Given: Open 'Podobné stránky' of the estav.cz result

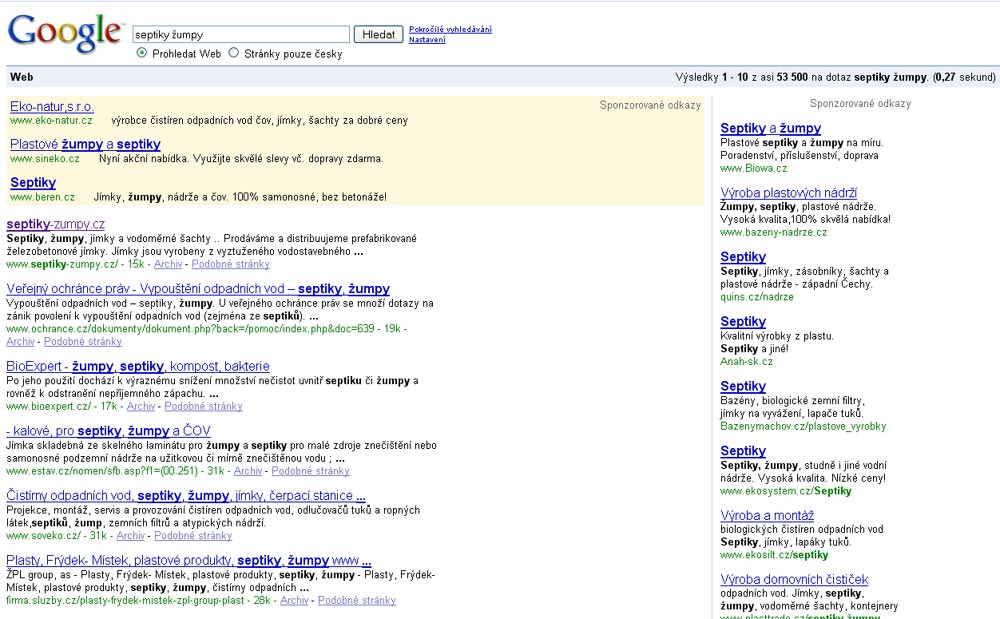Looking at the screenshot, I should point(311,471).
